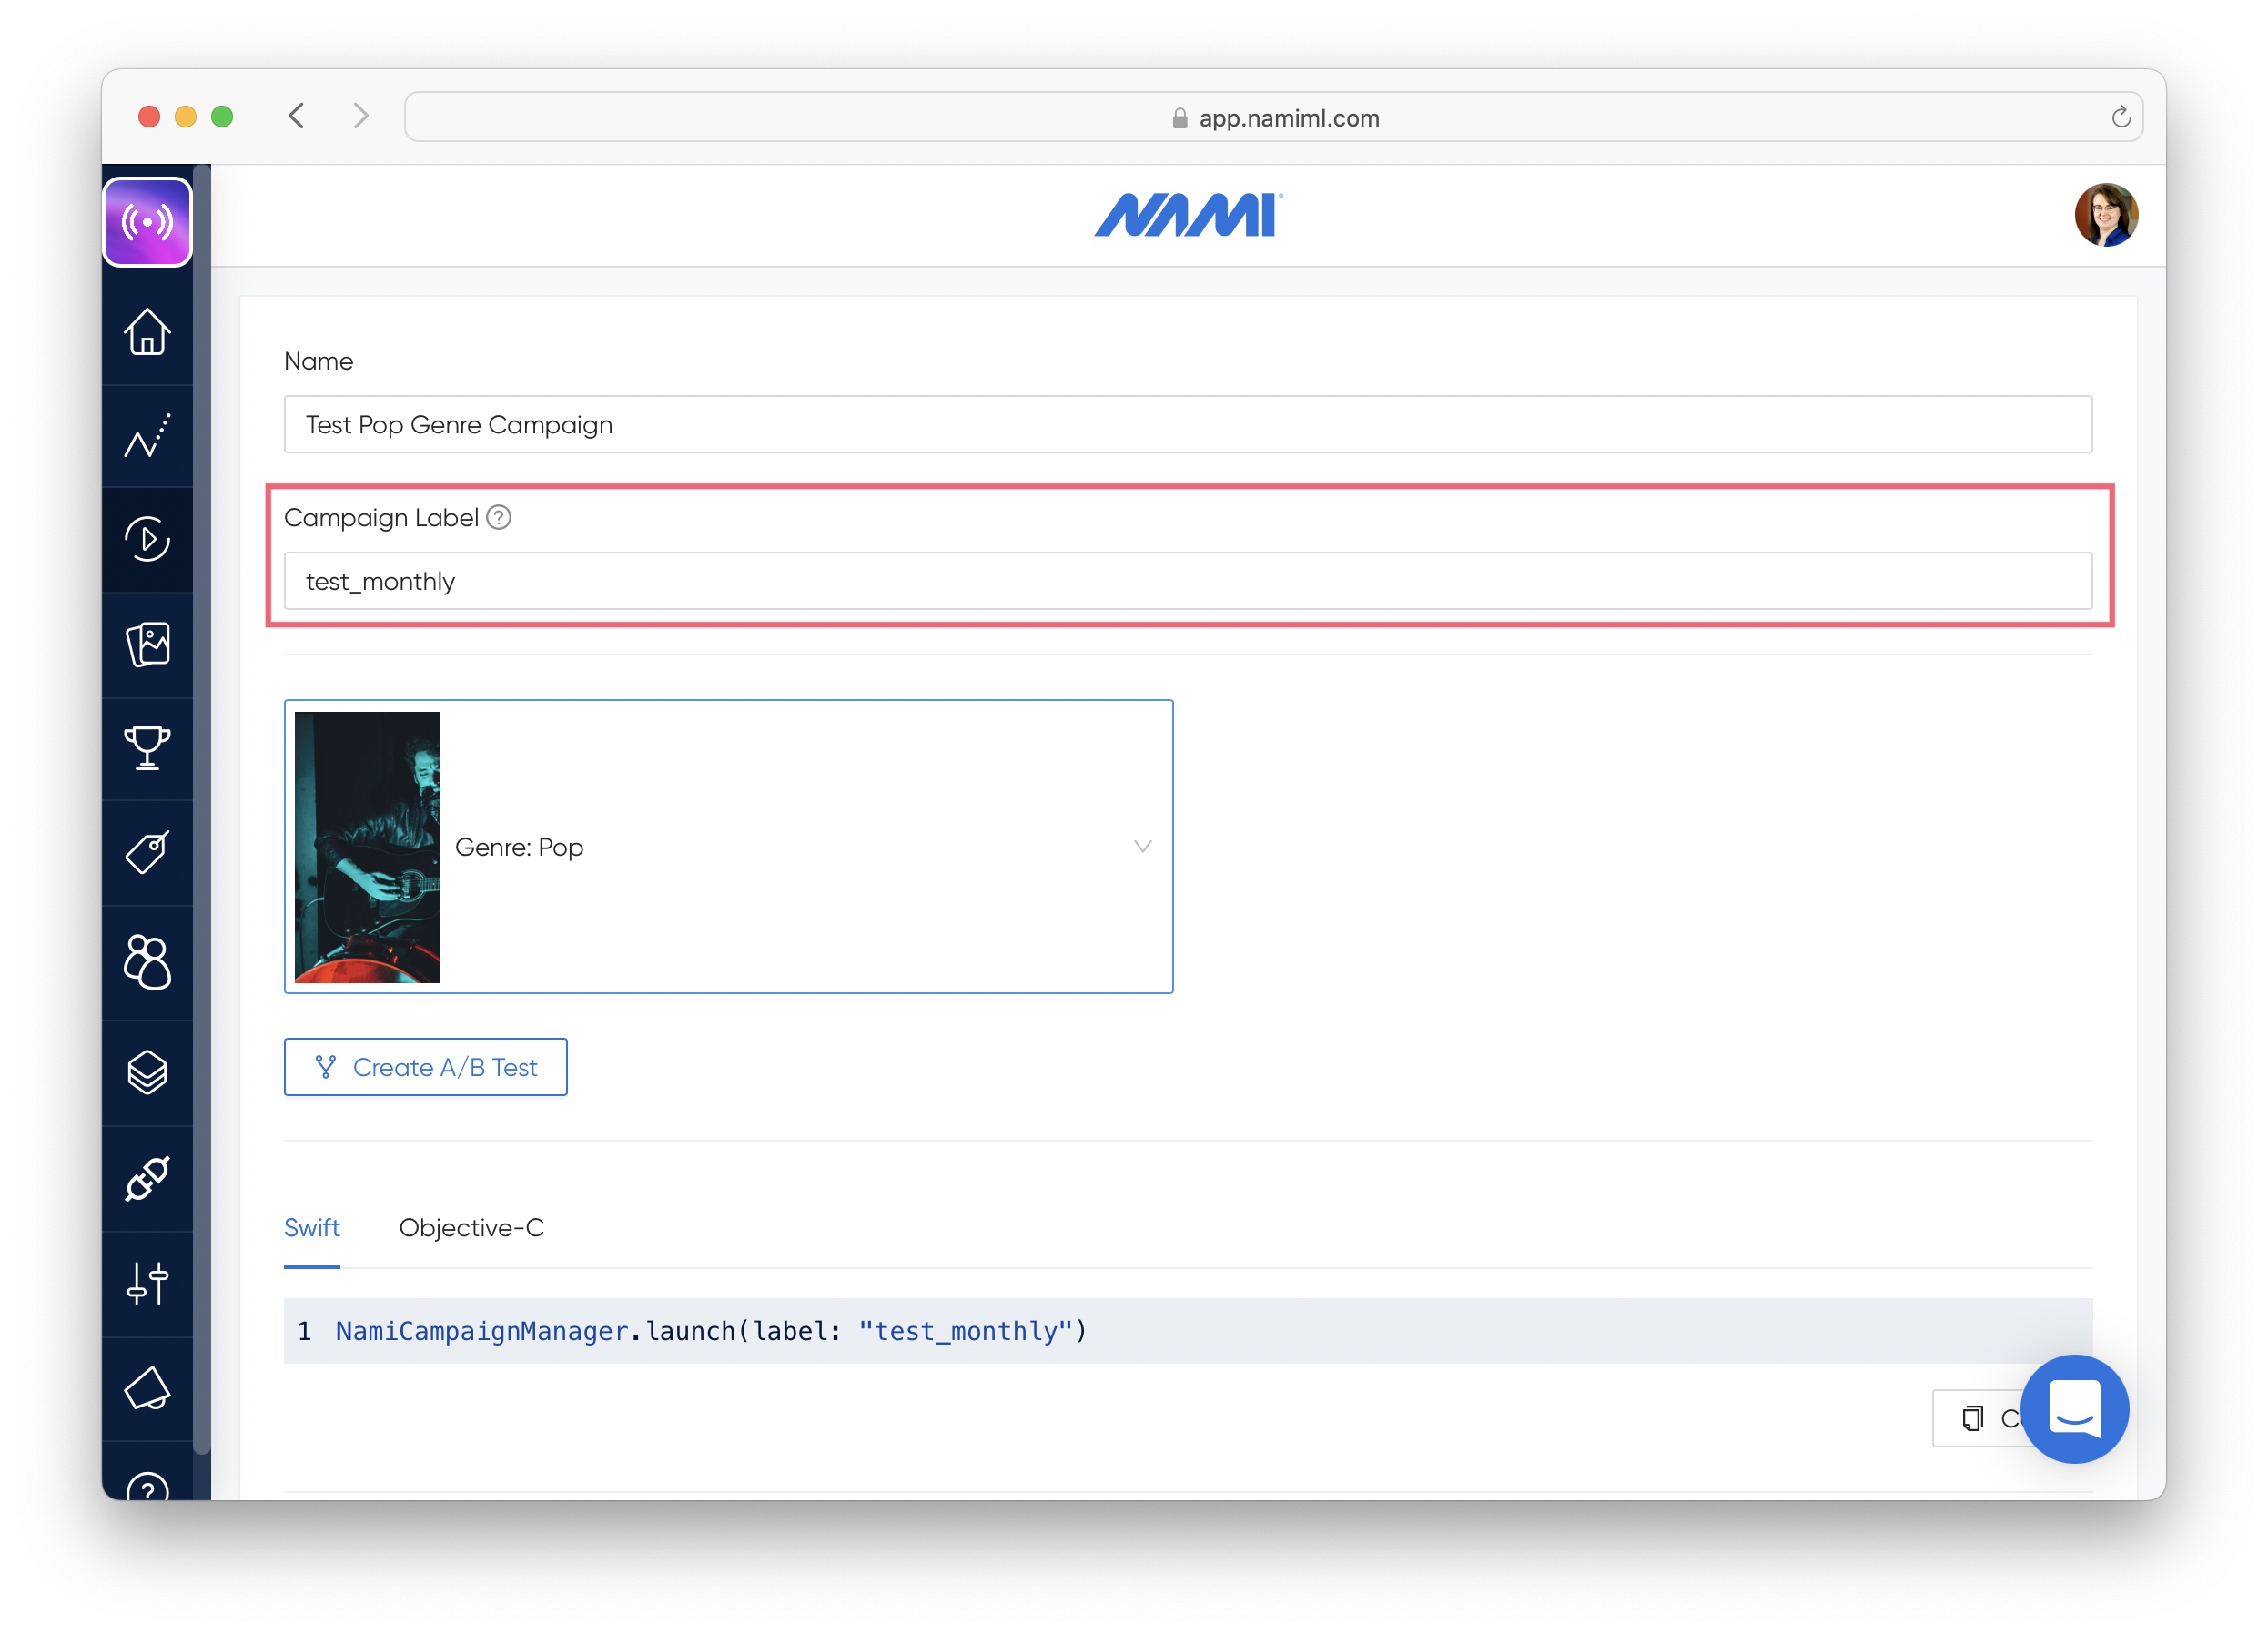This screenshot has width=2268, height=1635.
Task: Open the sliders settings sidebar icon
Action: tap(147, 1283)
